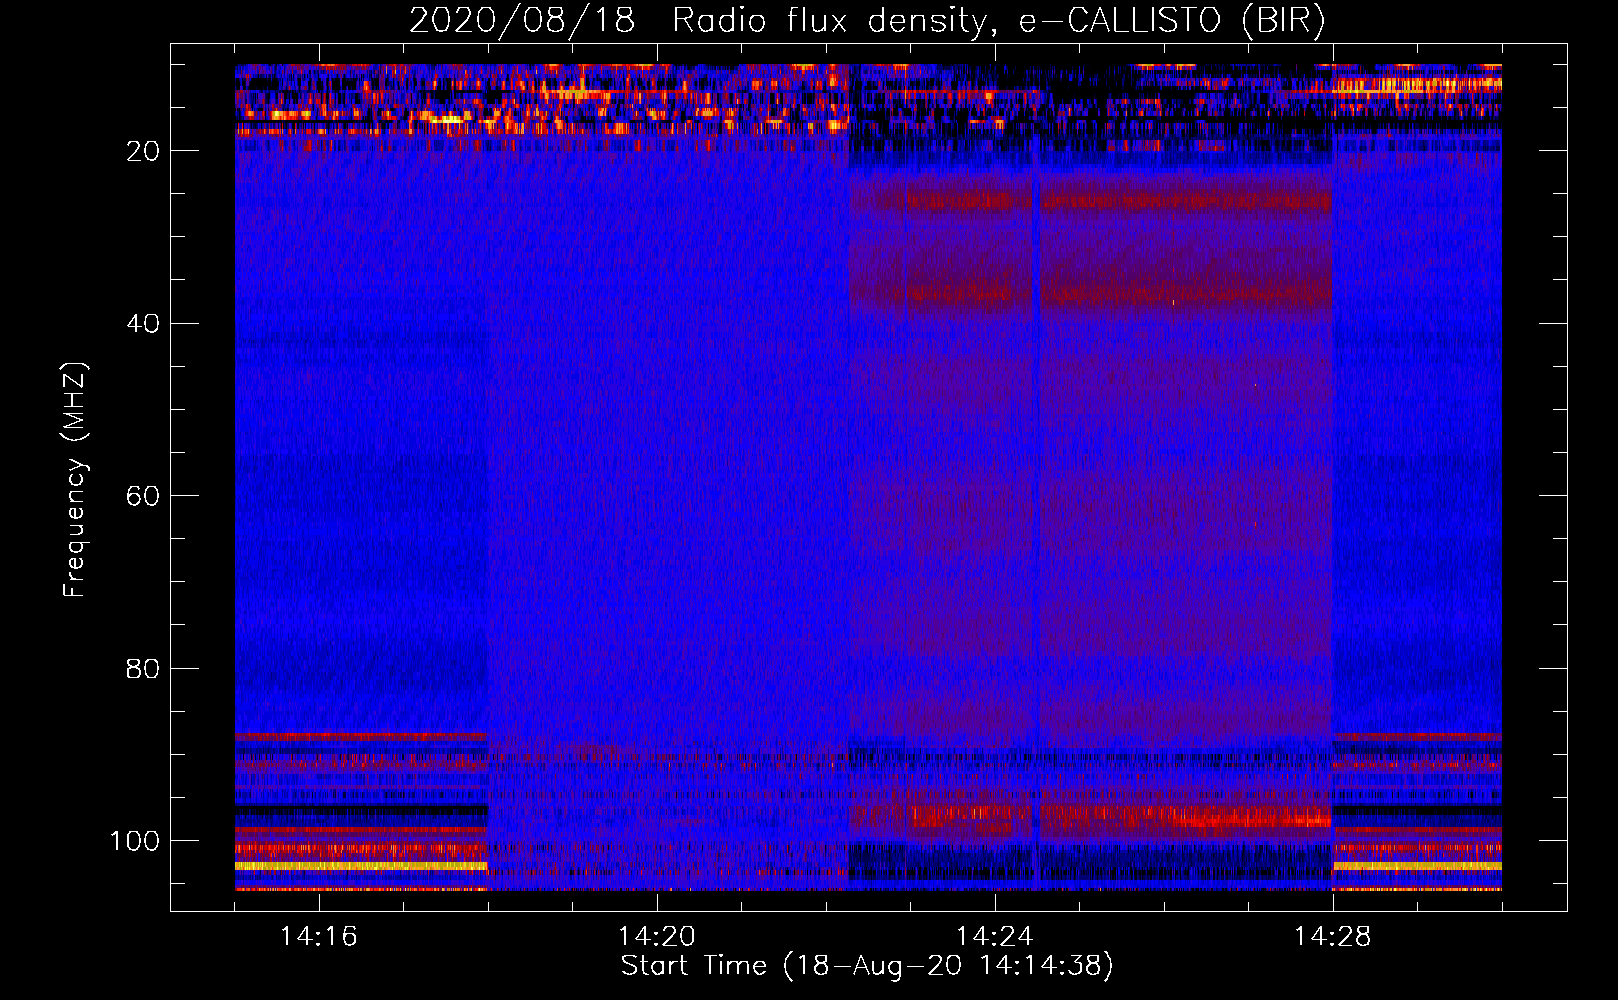Viewport: 1618px width, 1000px height.
Task: Click the 'Frequency (MHZ)' y-axis label
Action: tap(75, 479)
